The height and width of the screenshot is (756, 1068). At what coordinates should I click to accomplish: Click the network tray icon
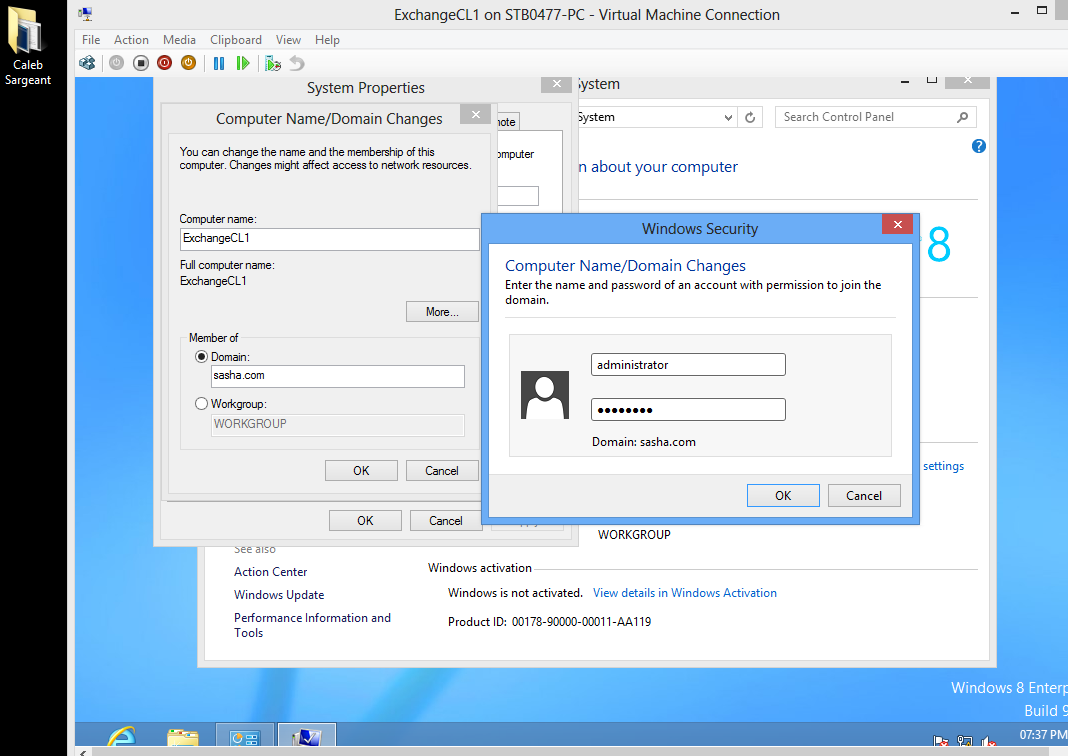pyautogui.click(x=964, y=741)
